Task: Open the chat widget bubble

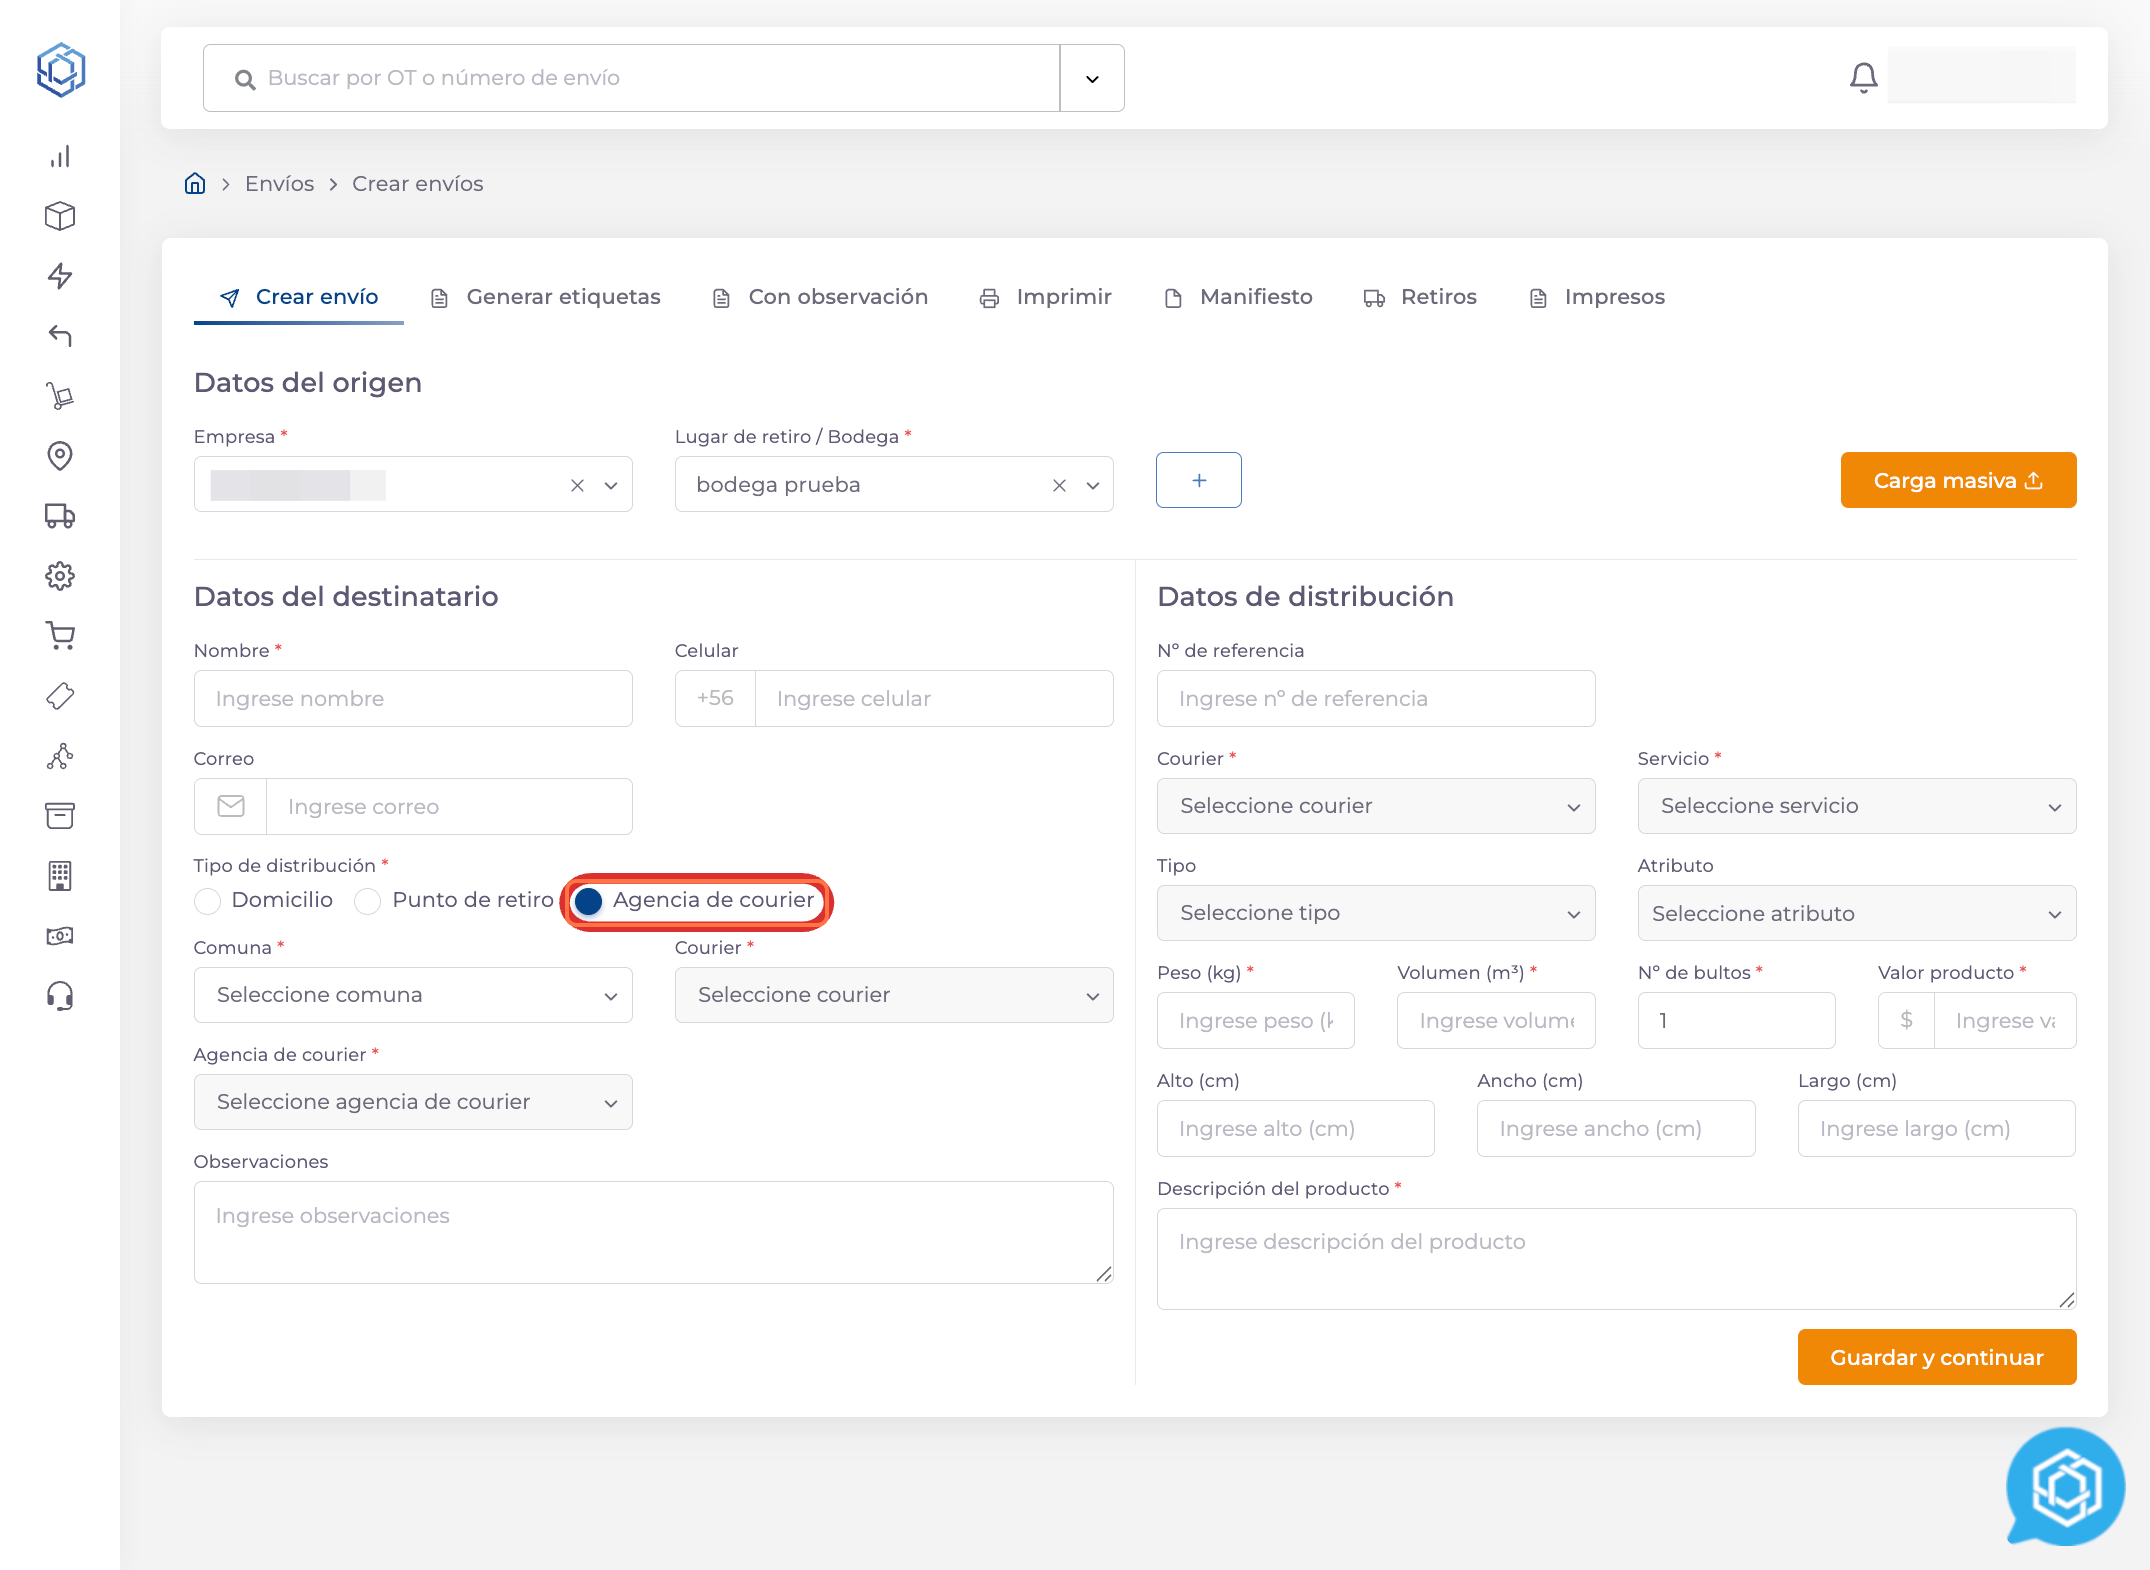Action: pyautogui.click(x=2065, y=1487)
